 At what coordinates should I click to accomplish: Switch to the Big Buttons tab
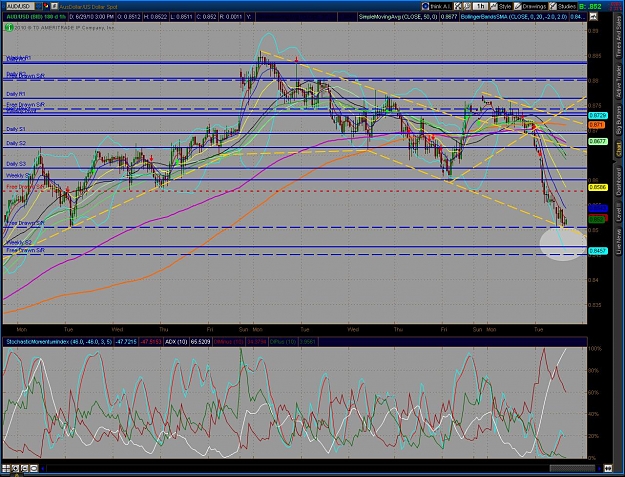pyautogui.click(x=619, y=122)
